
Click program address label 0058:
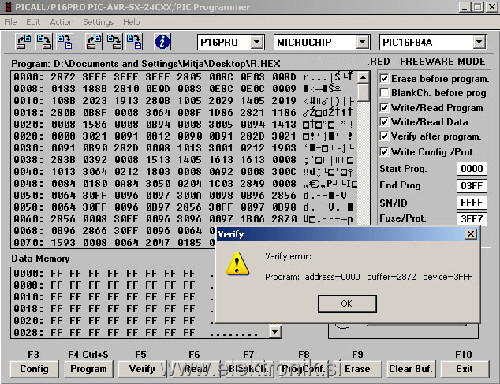(x=28, y=207)
